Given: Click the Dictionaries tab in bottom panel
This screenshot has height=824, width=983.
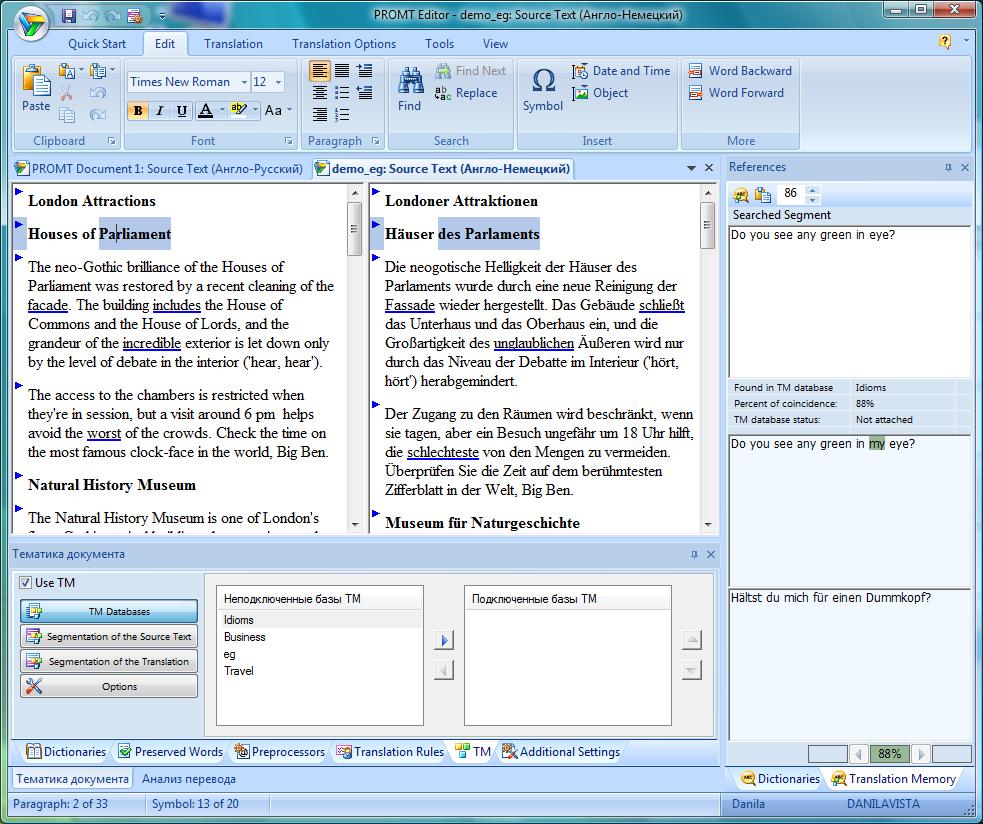Looking at the screenshot, I should pyautogui.click(x=66, y=752).
